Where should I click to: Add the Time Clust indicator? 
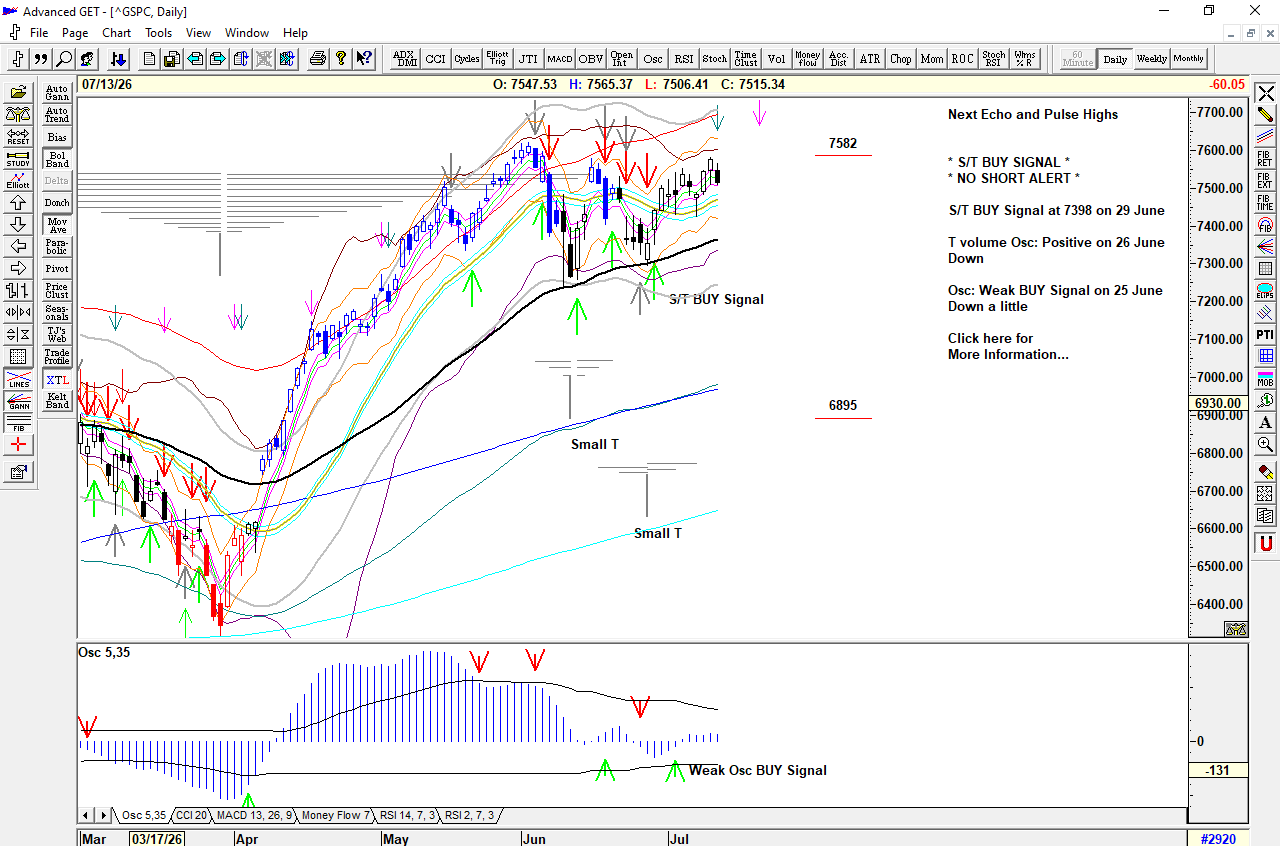(x=745, y=59)
